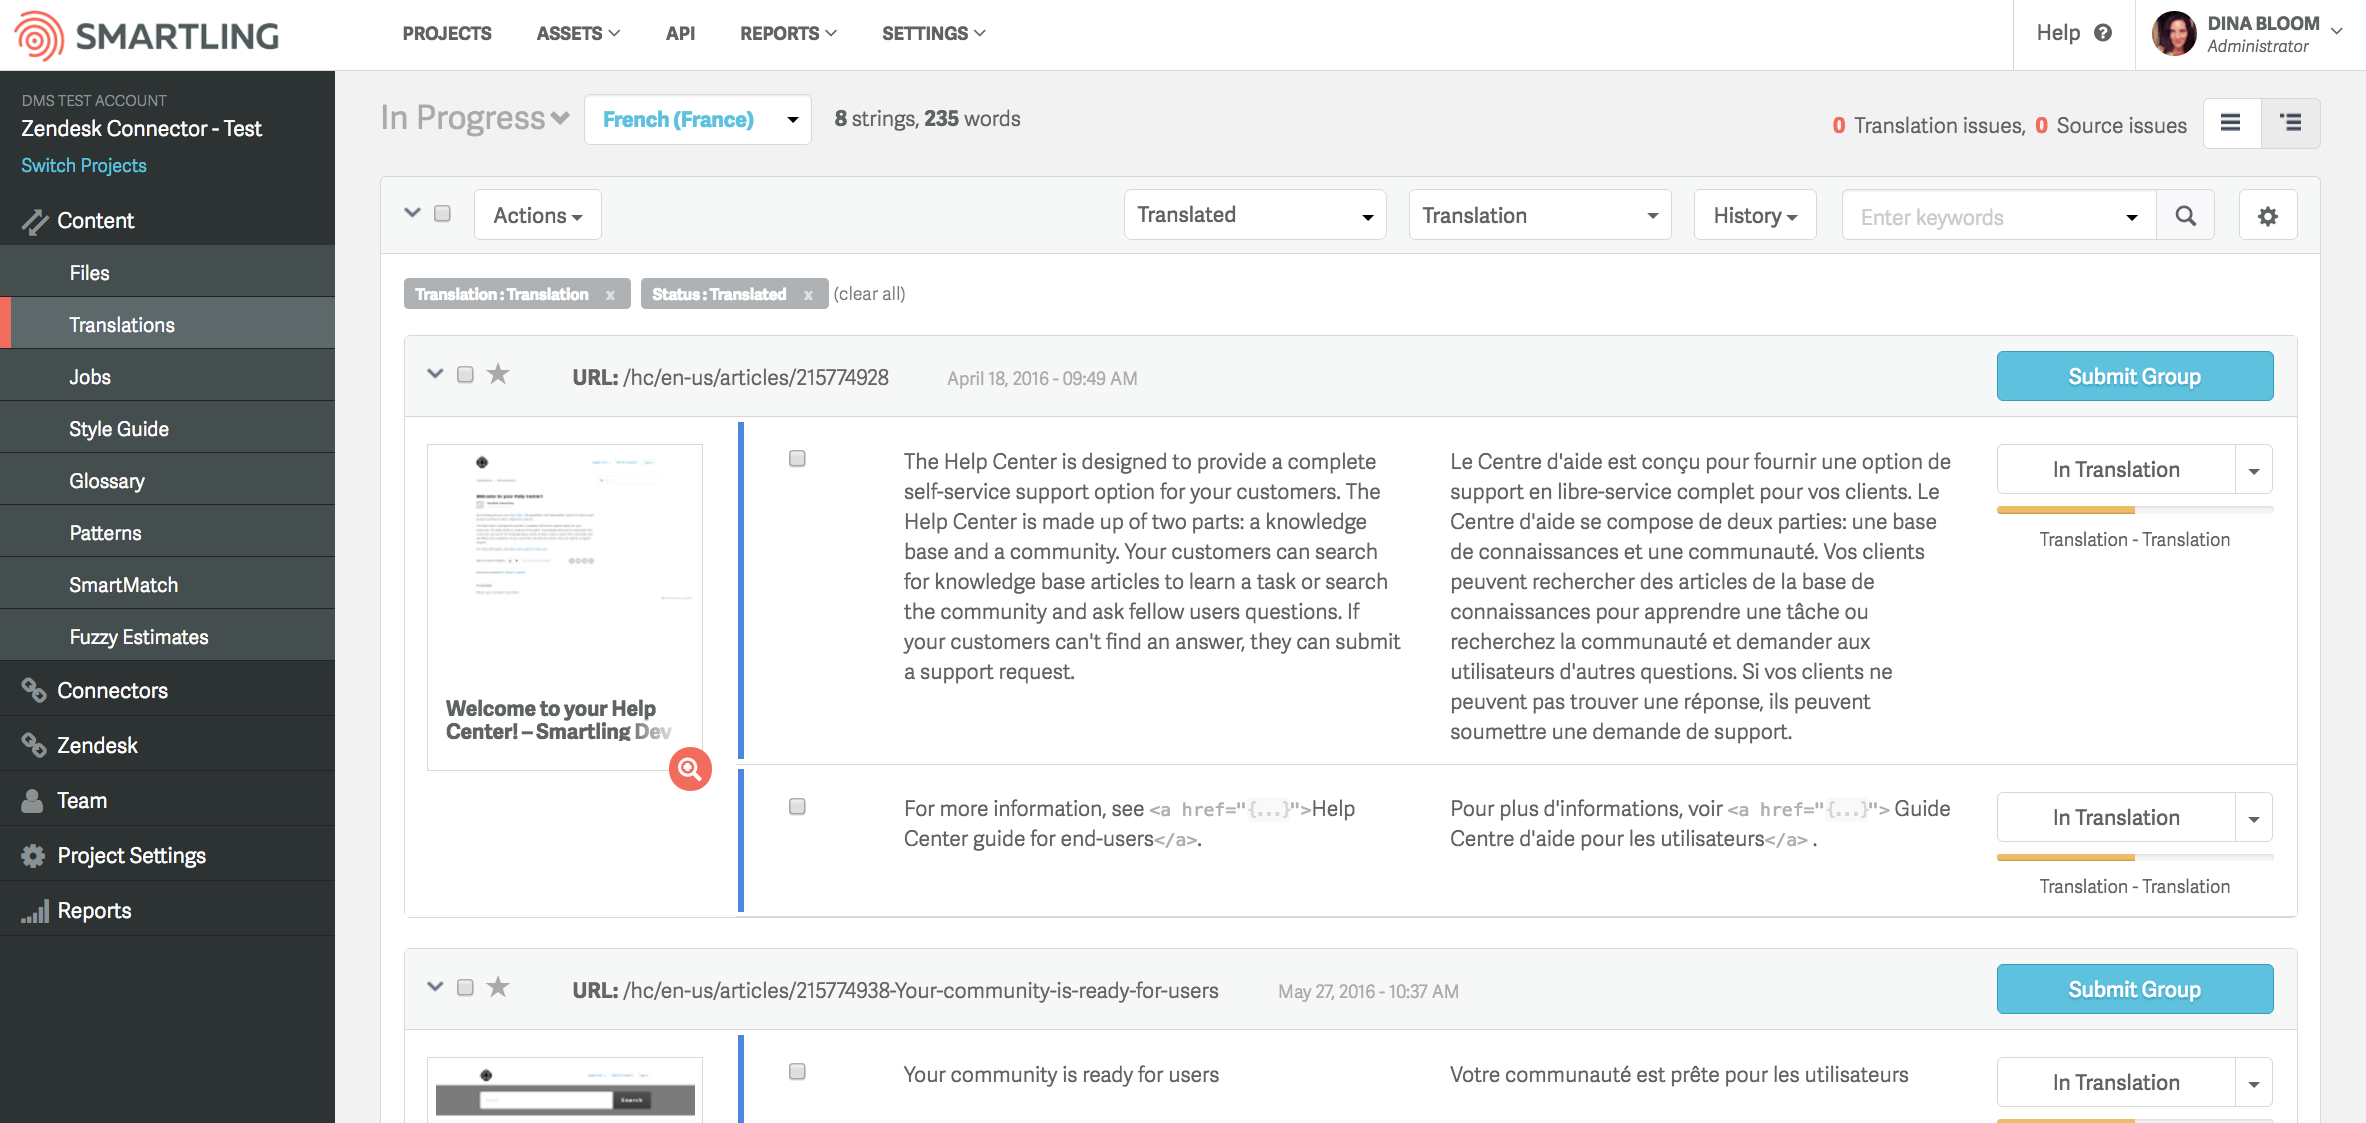Click workflow progress bar of first string
The height and width of the screenshot is (1123, 2366).
(2134, 510)
